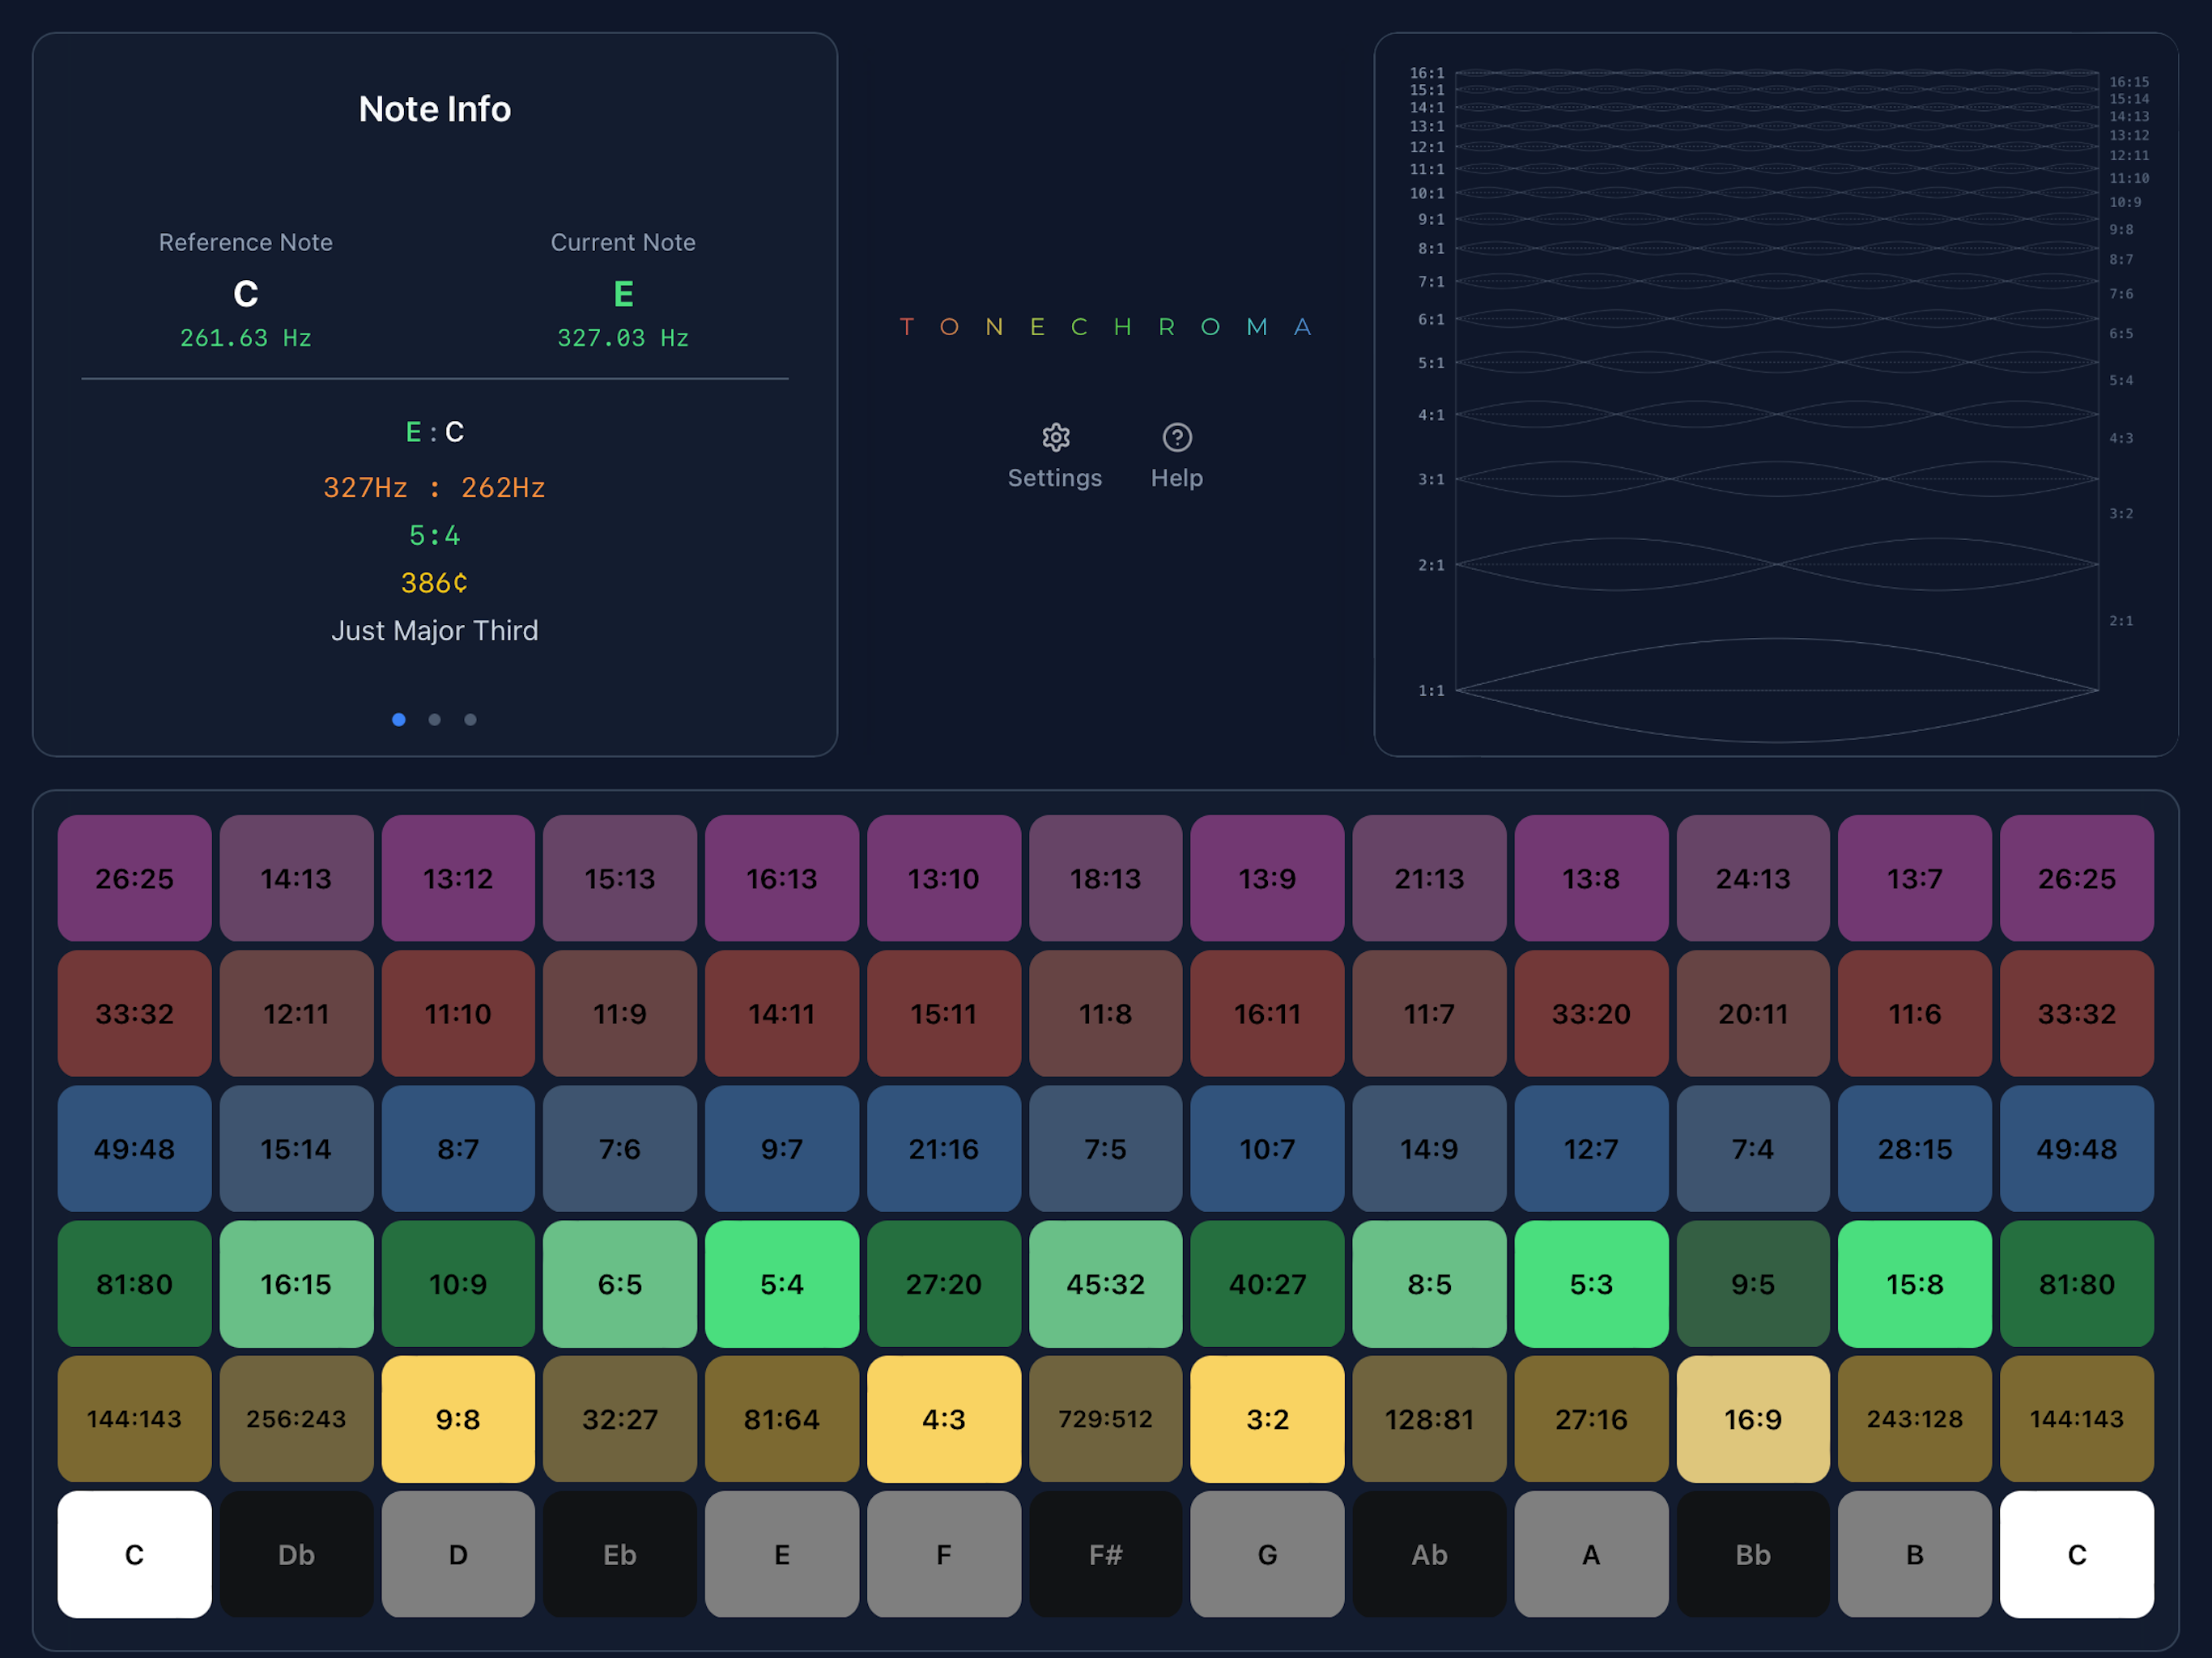Tap the 13:7 ratio pad
The height and width of the screenshot is (1658, 2212).
(x=1915, y=878)
